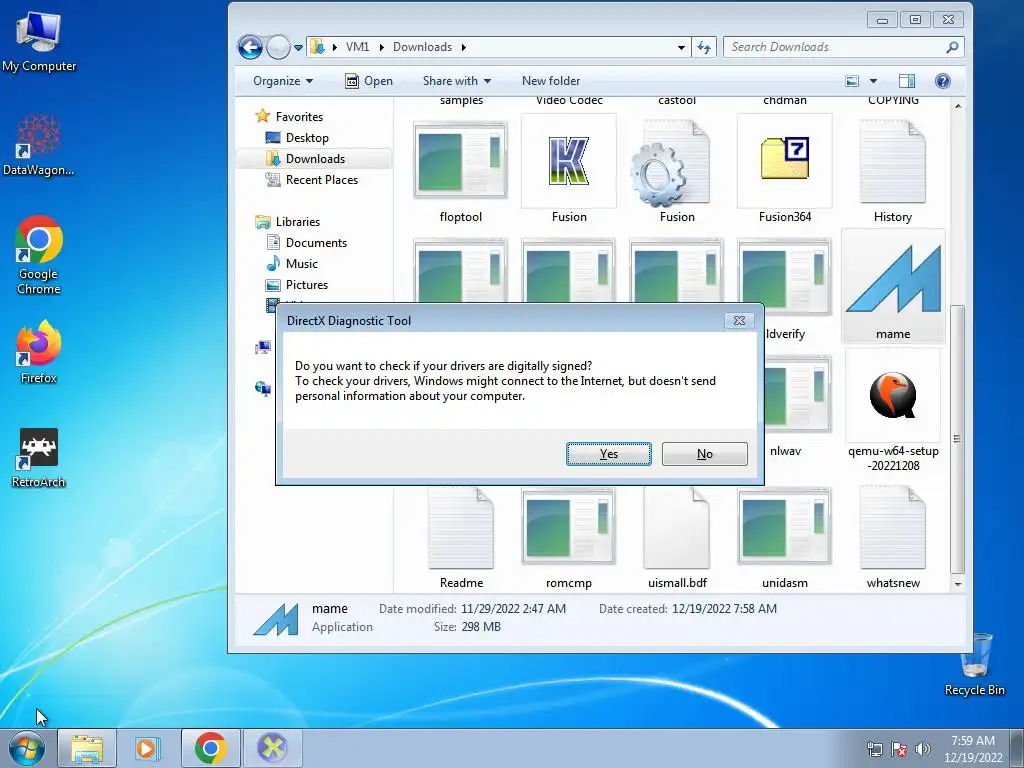Open My Computer desktop icon
Viewport: 1024px width, 768px height.
pos(39,41)
